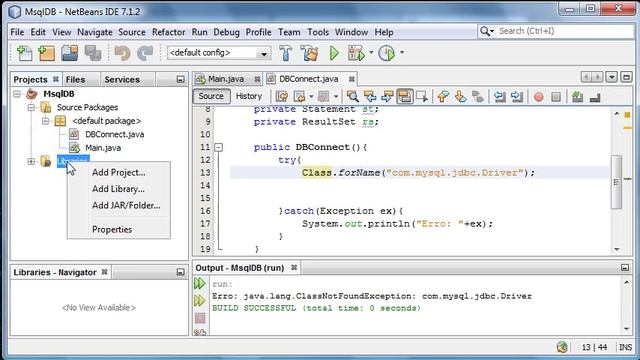
Task: Choose Add Project... from context menu
Action: pos(119,172)
